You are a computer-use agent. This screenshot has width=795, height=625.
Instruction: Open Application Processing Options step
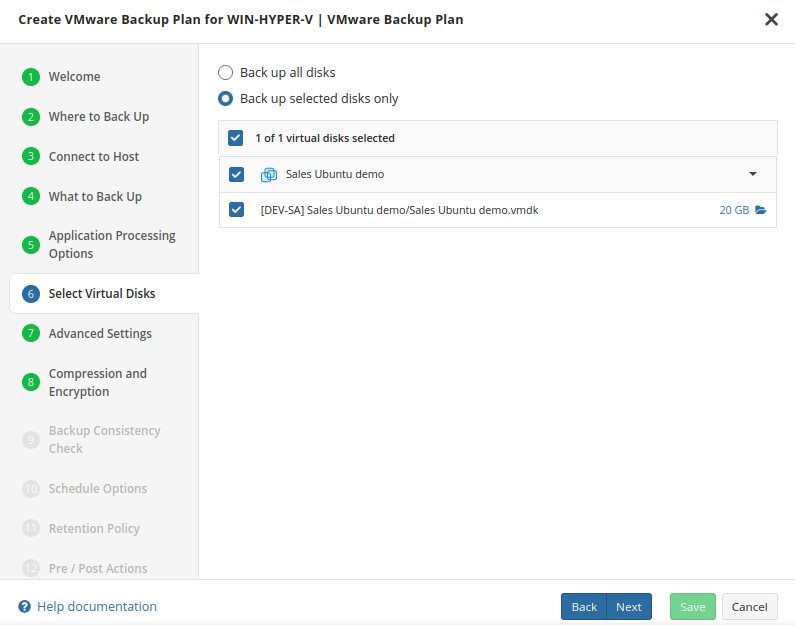point(111,245)
